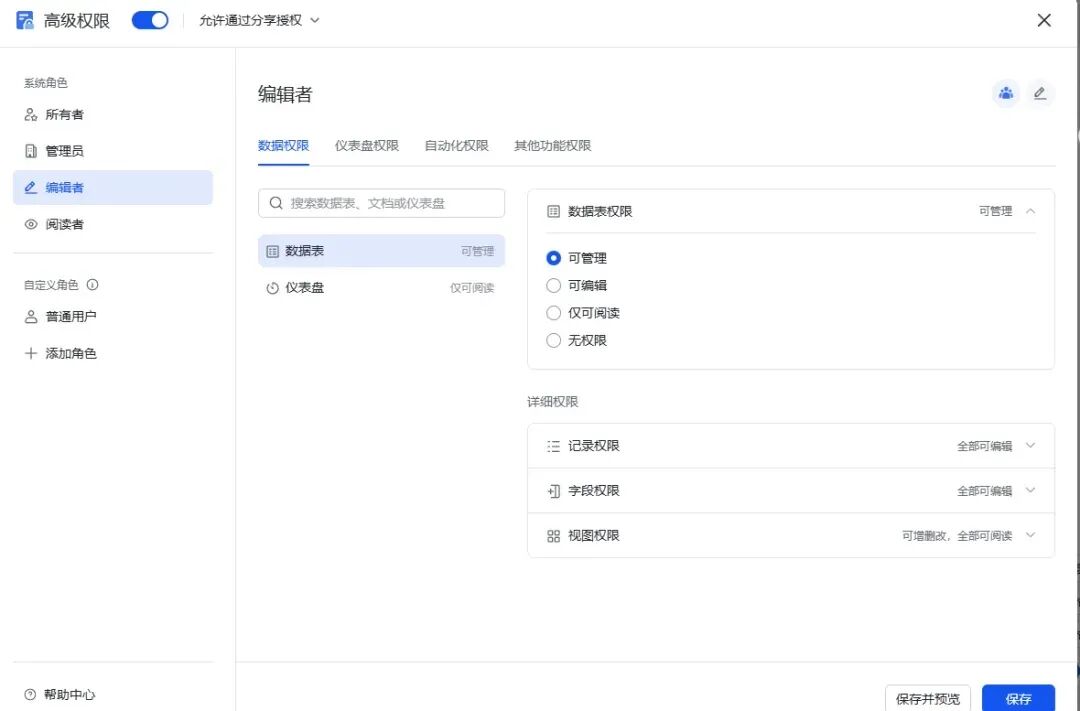Click the 仪表盘 clock icon in list
Screen dimensions: 1080x711
272,288
